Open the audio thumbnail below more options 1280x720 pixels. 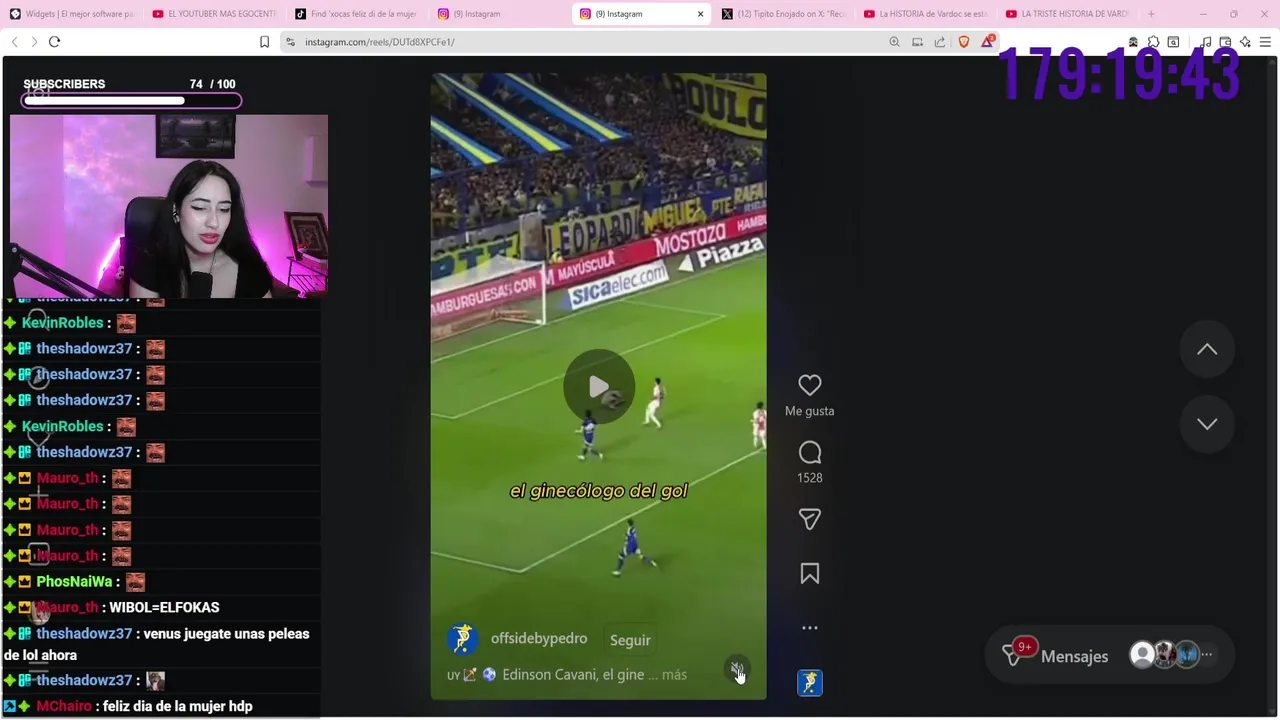810,682
